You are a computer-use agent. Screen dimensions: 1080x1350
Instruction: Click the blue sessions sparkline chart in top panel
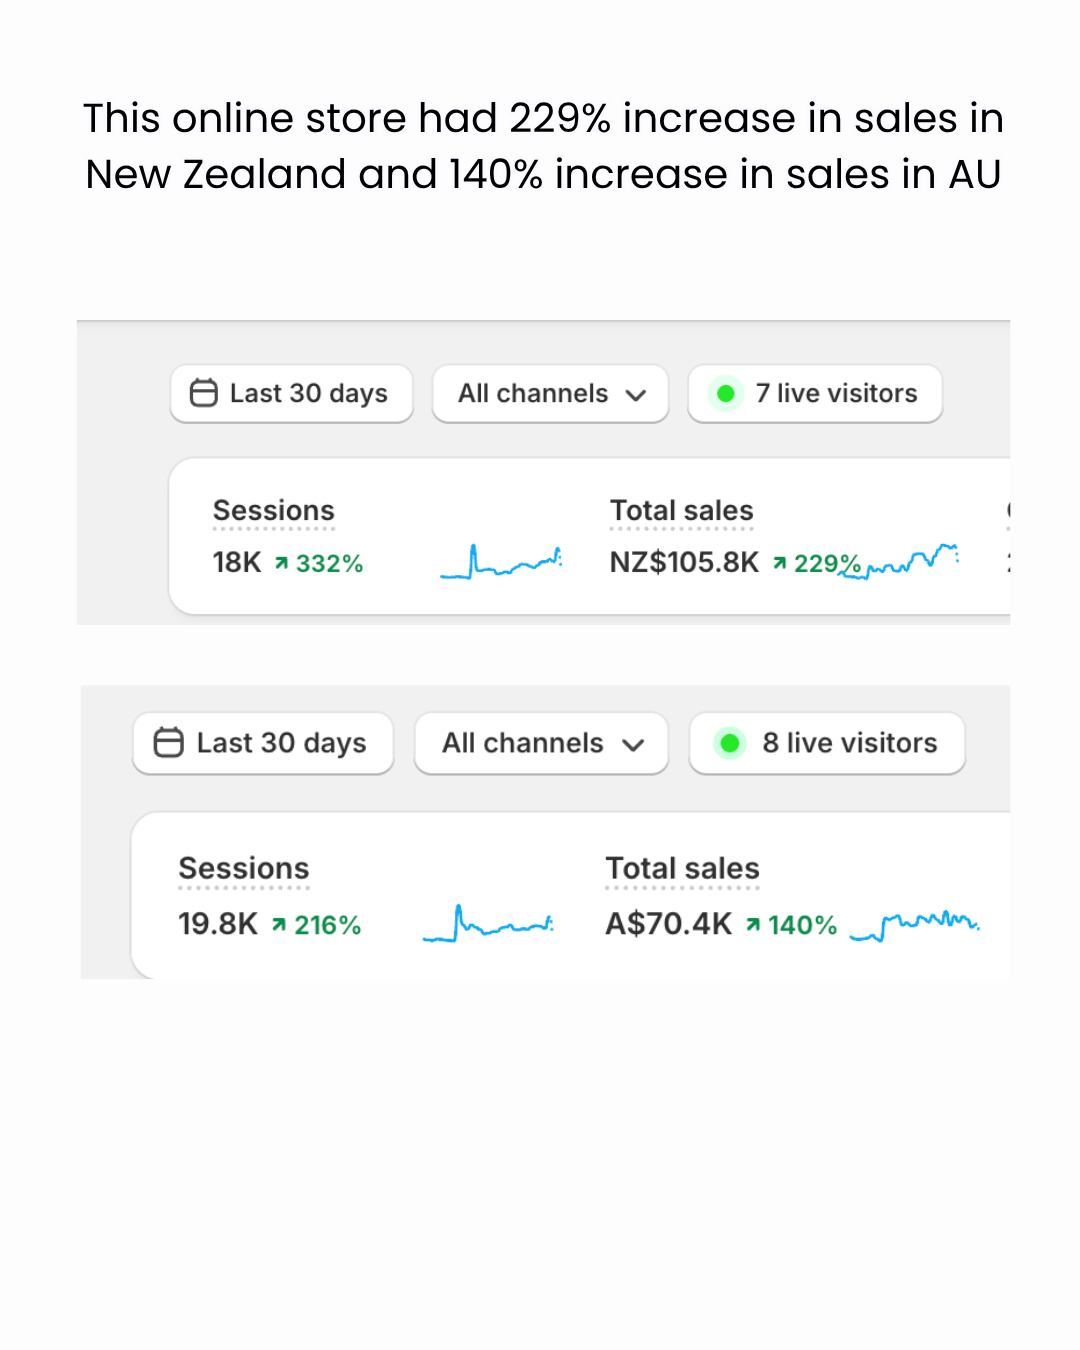click(500, 562)
